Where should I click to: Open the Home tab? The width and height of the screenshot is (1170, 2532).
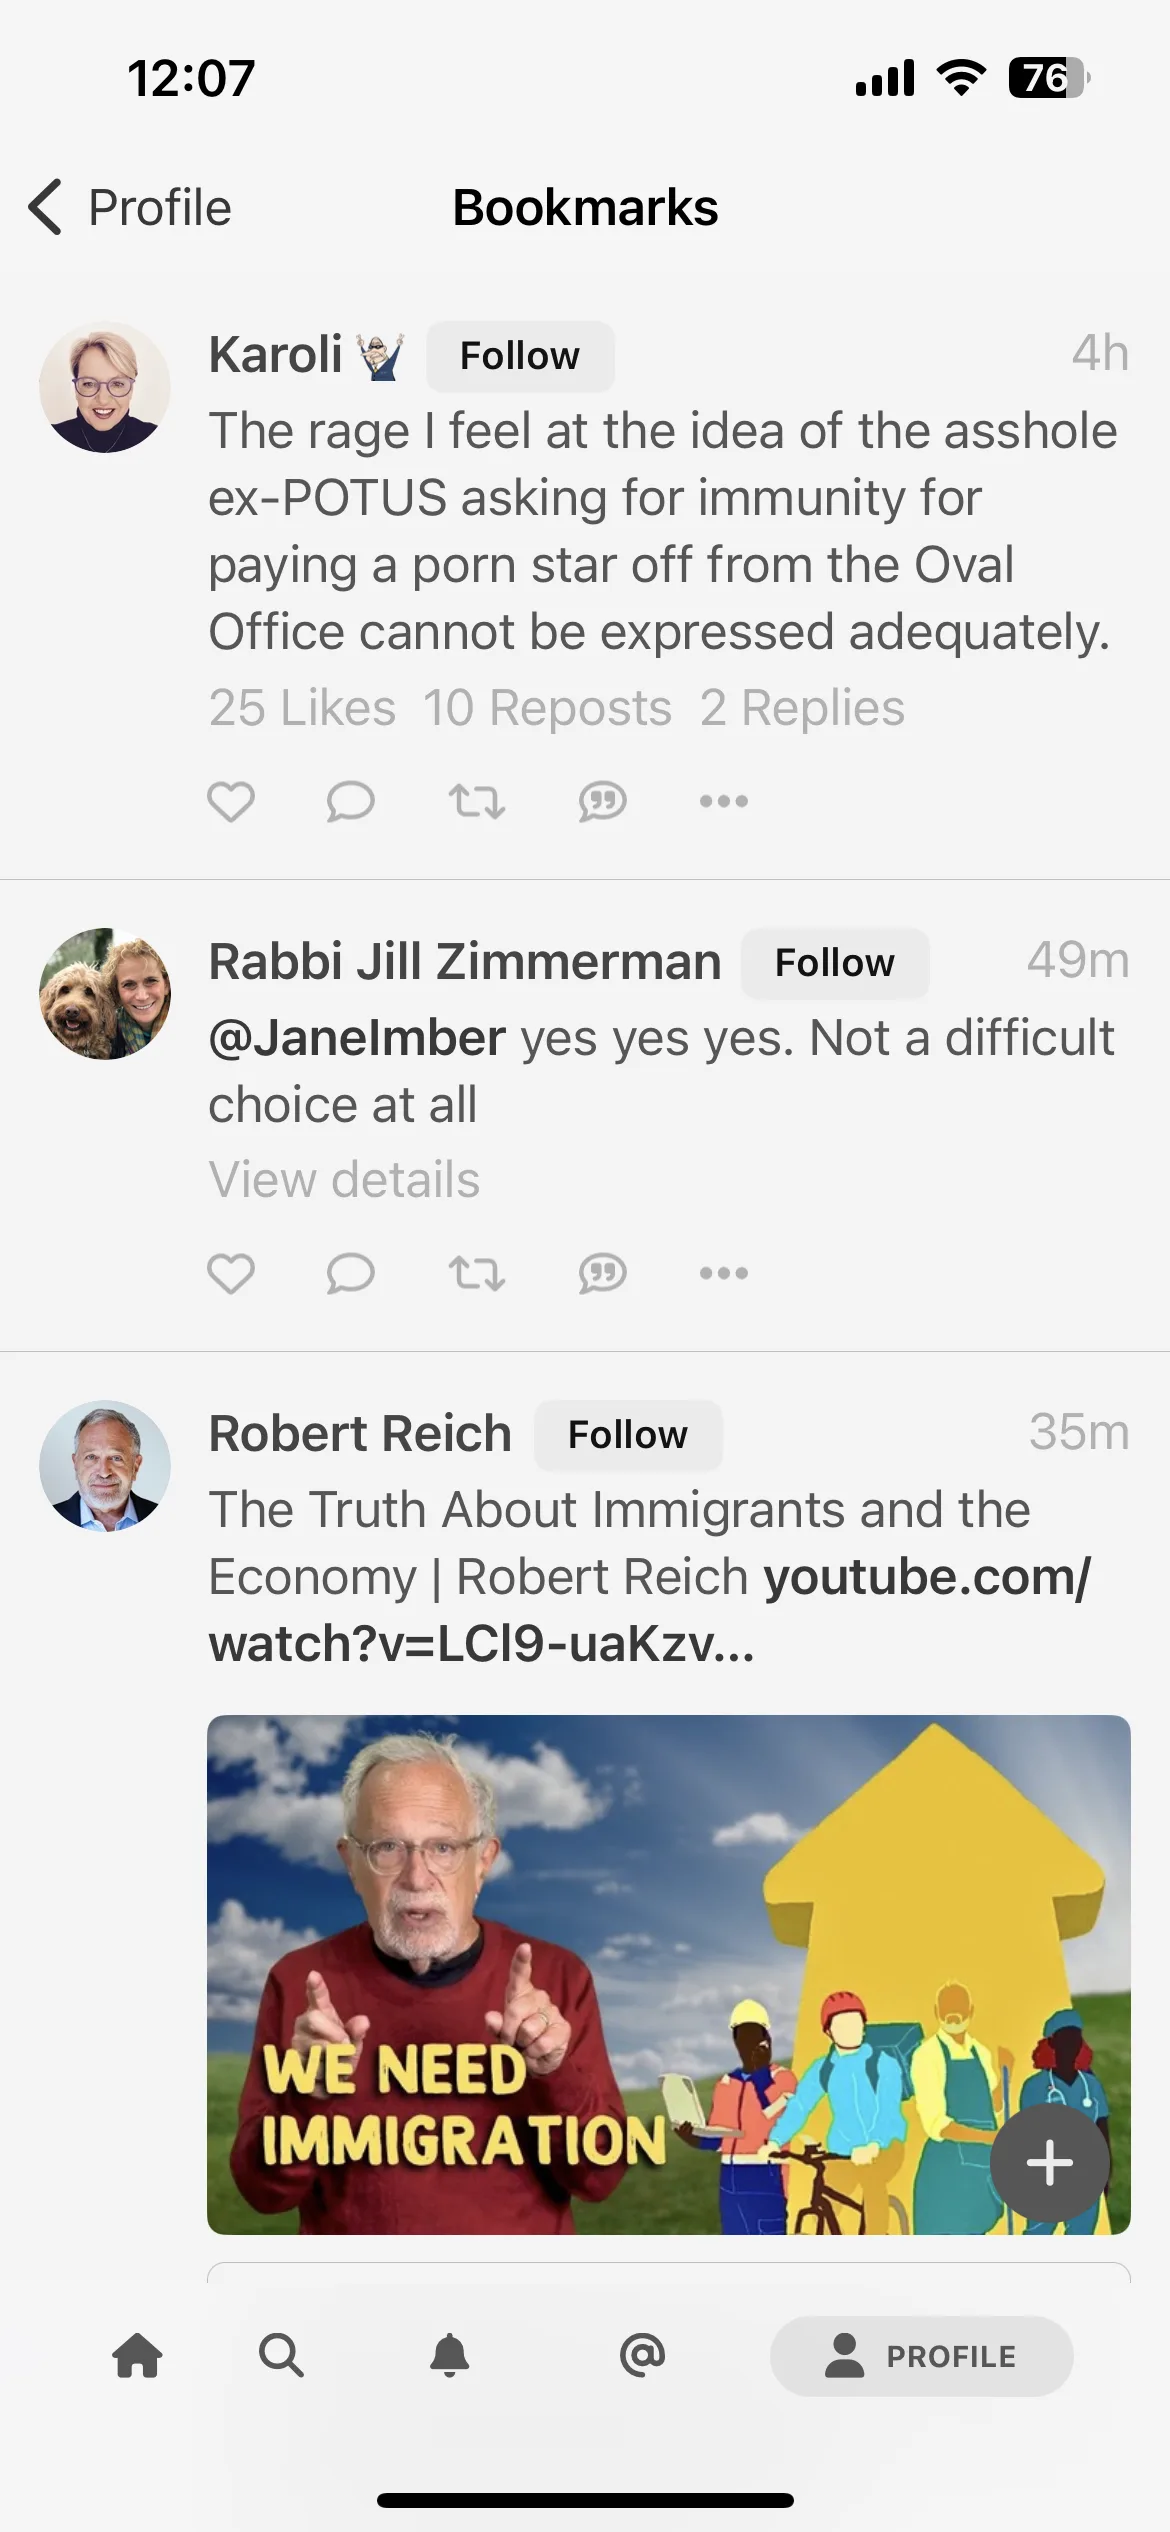pos(138,2355)
